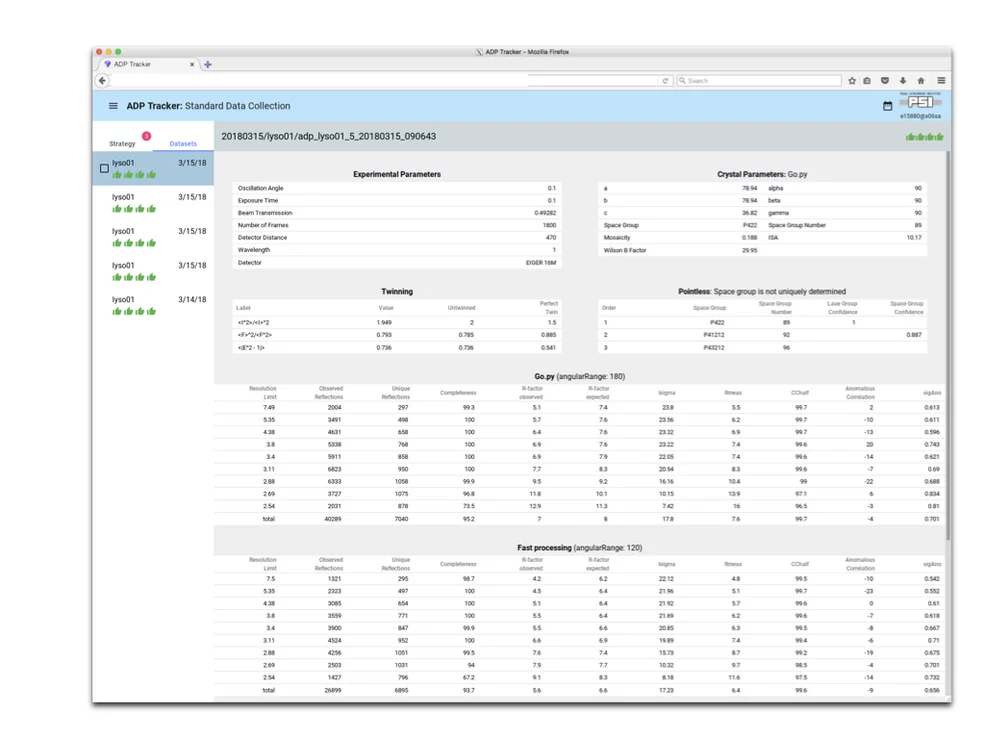The height and width of the screenshot is (739, 985).
Task: Click the Number of Frames row
Action: coord(397,225)
